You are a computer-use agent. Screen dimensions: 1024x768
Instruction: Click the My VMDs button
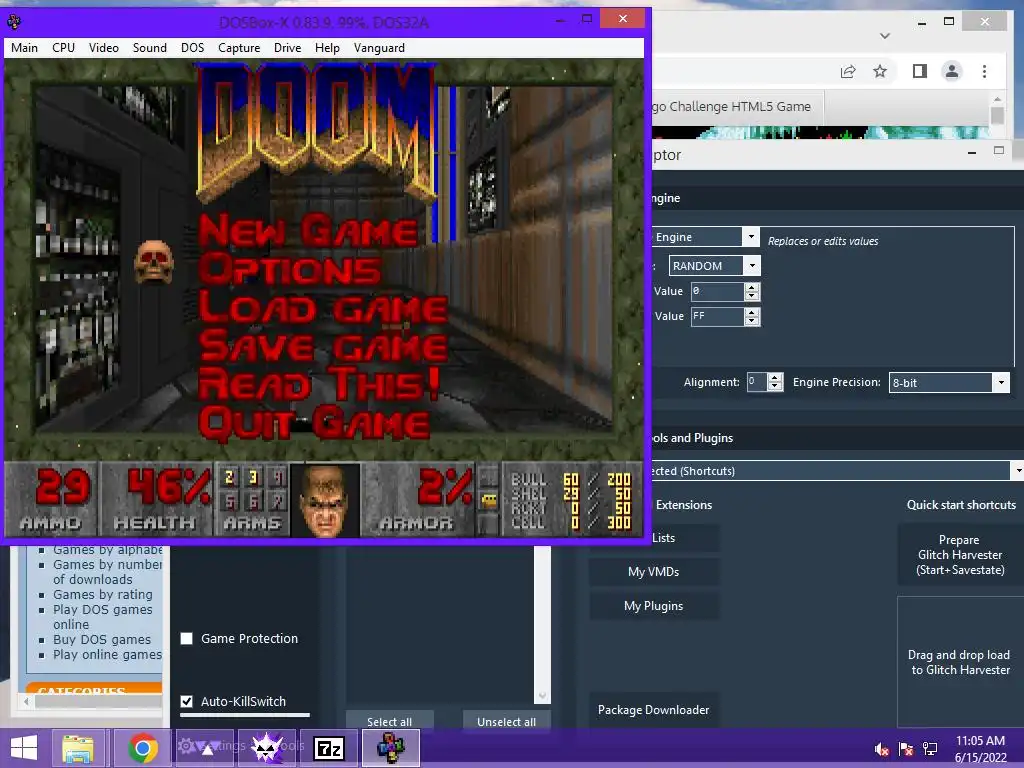pos(654,572)
